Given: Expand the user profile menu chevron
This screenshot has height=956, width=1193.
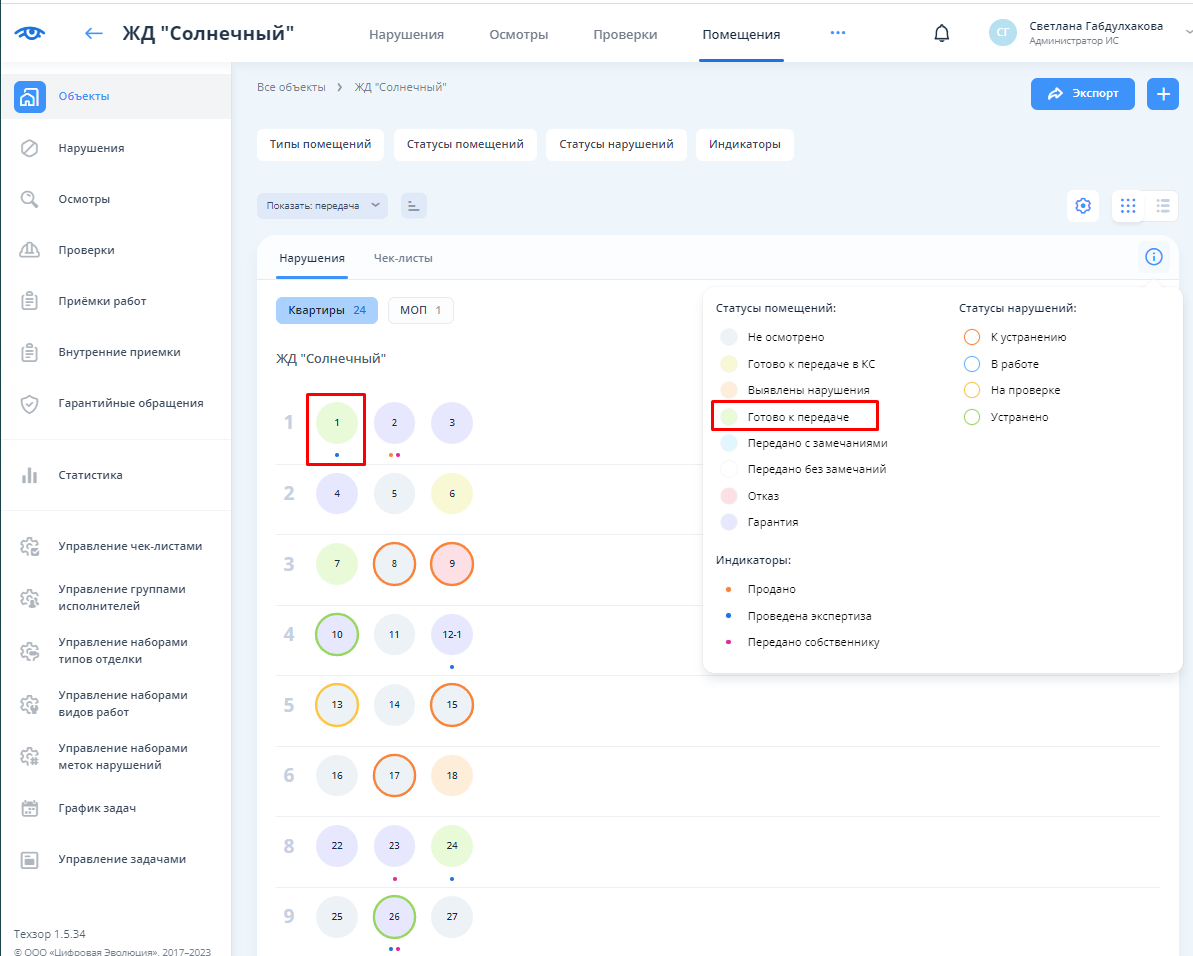Looking at the screenshot, I should 1188,33.
